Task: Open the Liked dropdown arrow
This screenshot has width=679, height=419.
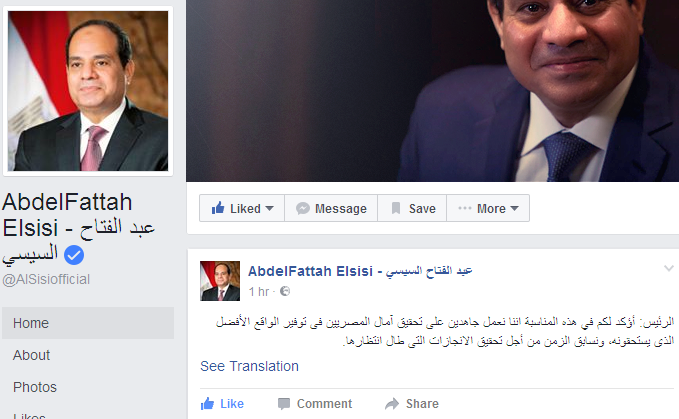Action: pos(269,209)
